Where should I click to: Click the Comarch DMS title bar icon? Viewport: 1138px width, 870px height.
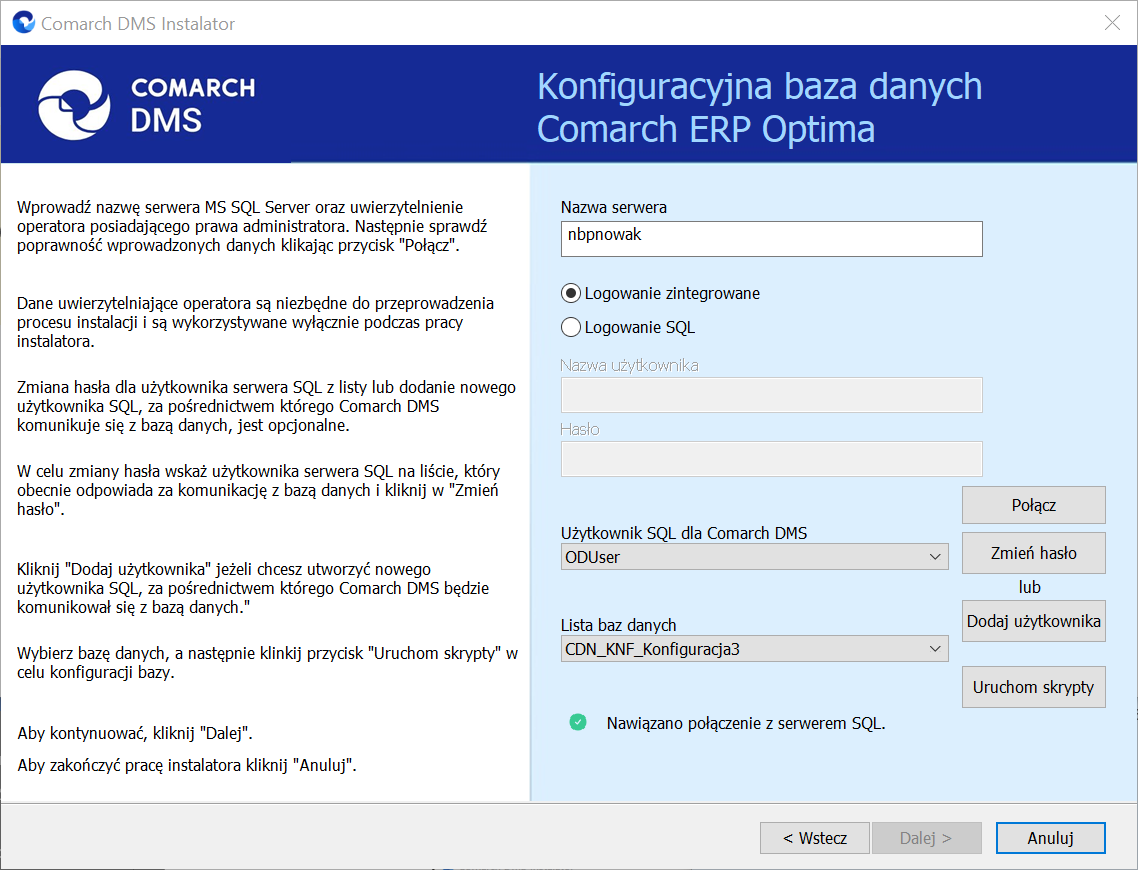(24, 22)
